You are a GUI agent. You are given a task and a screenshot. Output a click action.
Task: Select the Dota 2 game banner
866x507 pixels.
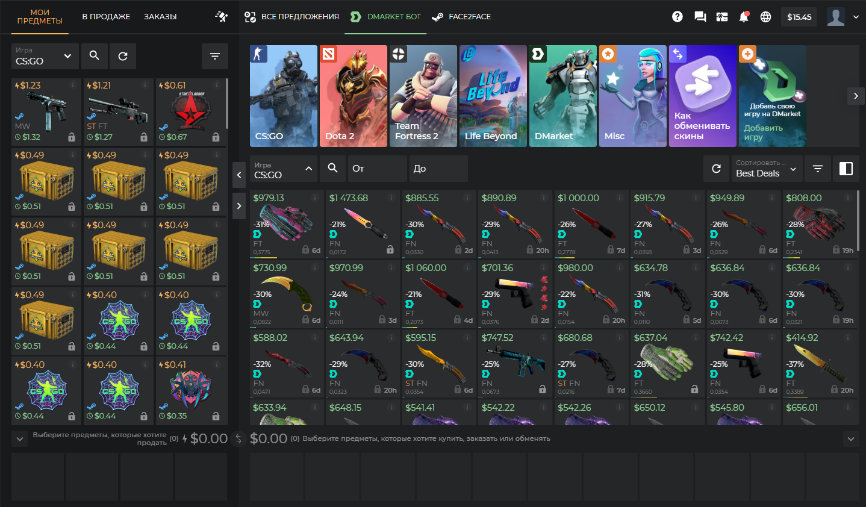(x=353, y=96)
